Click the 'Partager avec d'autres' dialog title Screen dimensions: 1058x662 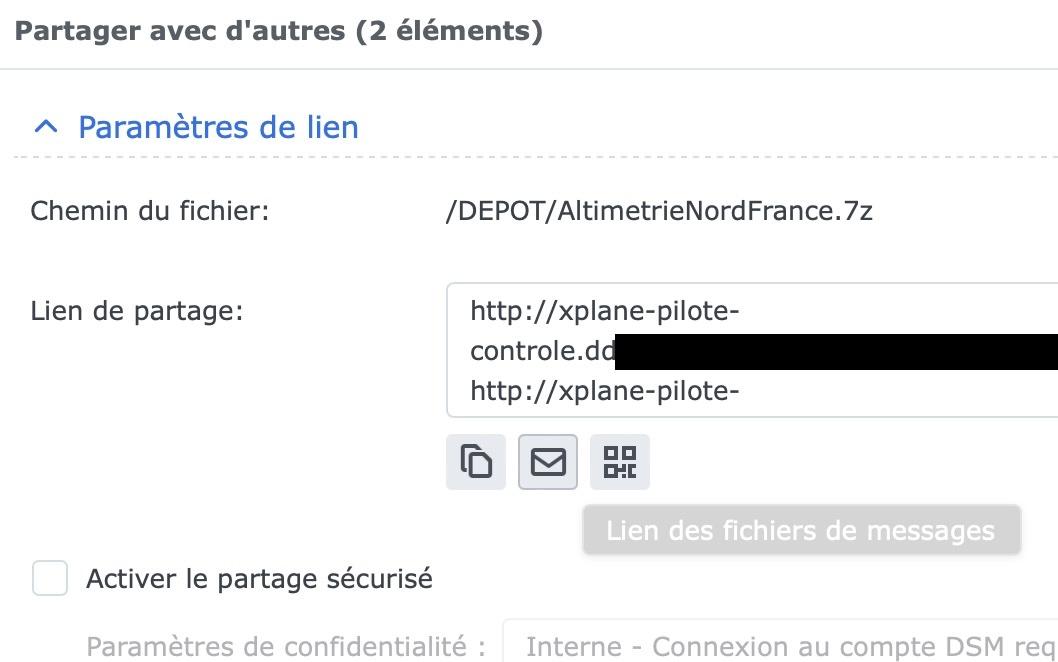click(x=182, y=31)
